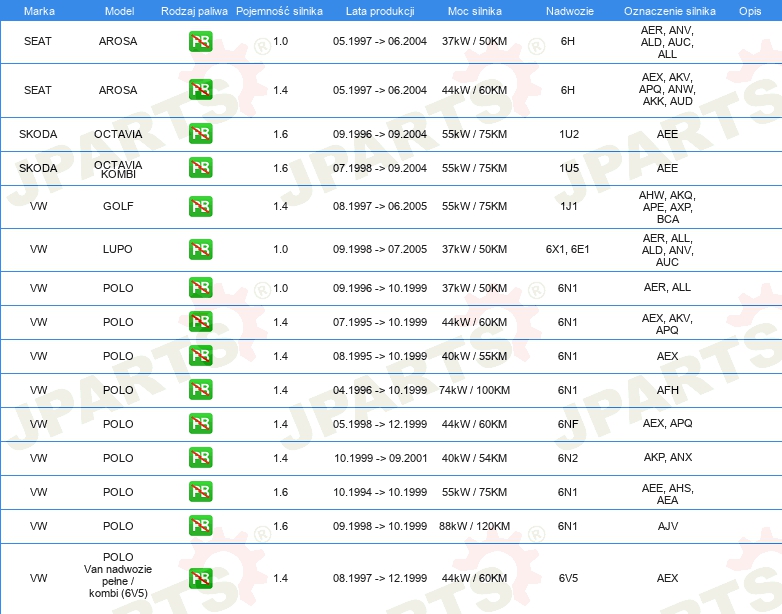Click the power value 88kW / 120KM
Image resolution: width=782 pixels, height=614 pixels.
point(474,526)
